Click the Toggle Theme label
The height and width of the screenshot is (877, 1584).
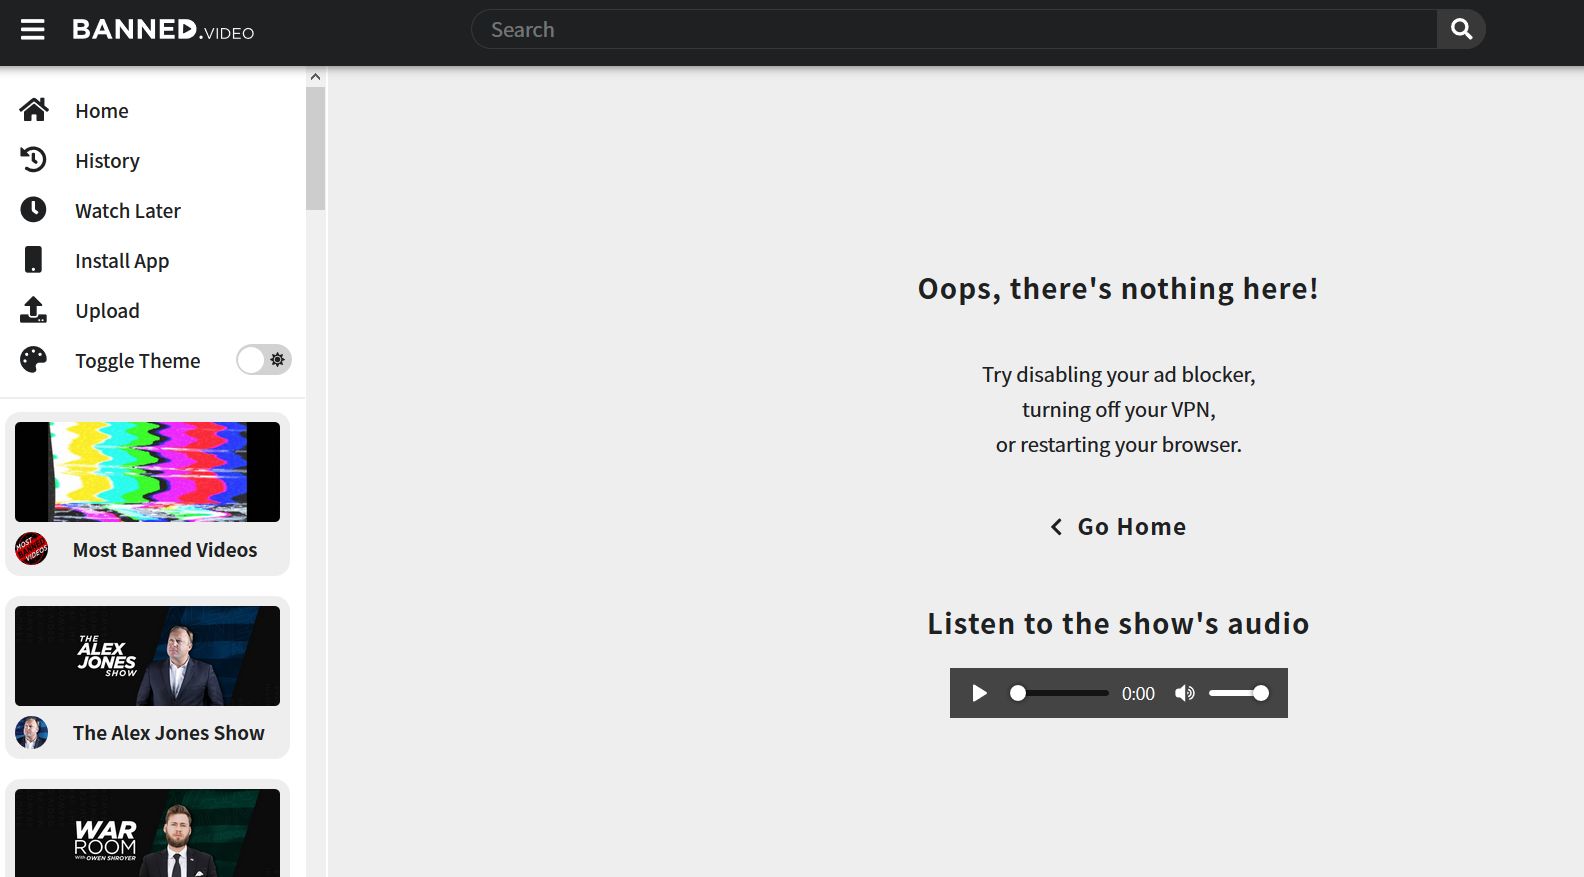[138, 361]
